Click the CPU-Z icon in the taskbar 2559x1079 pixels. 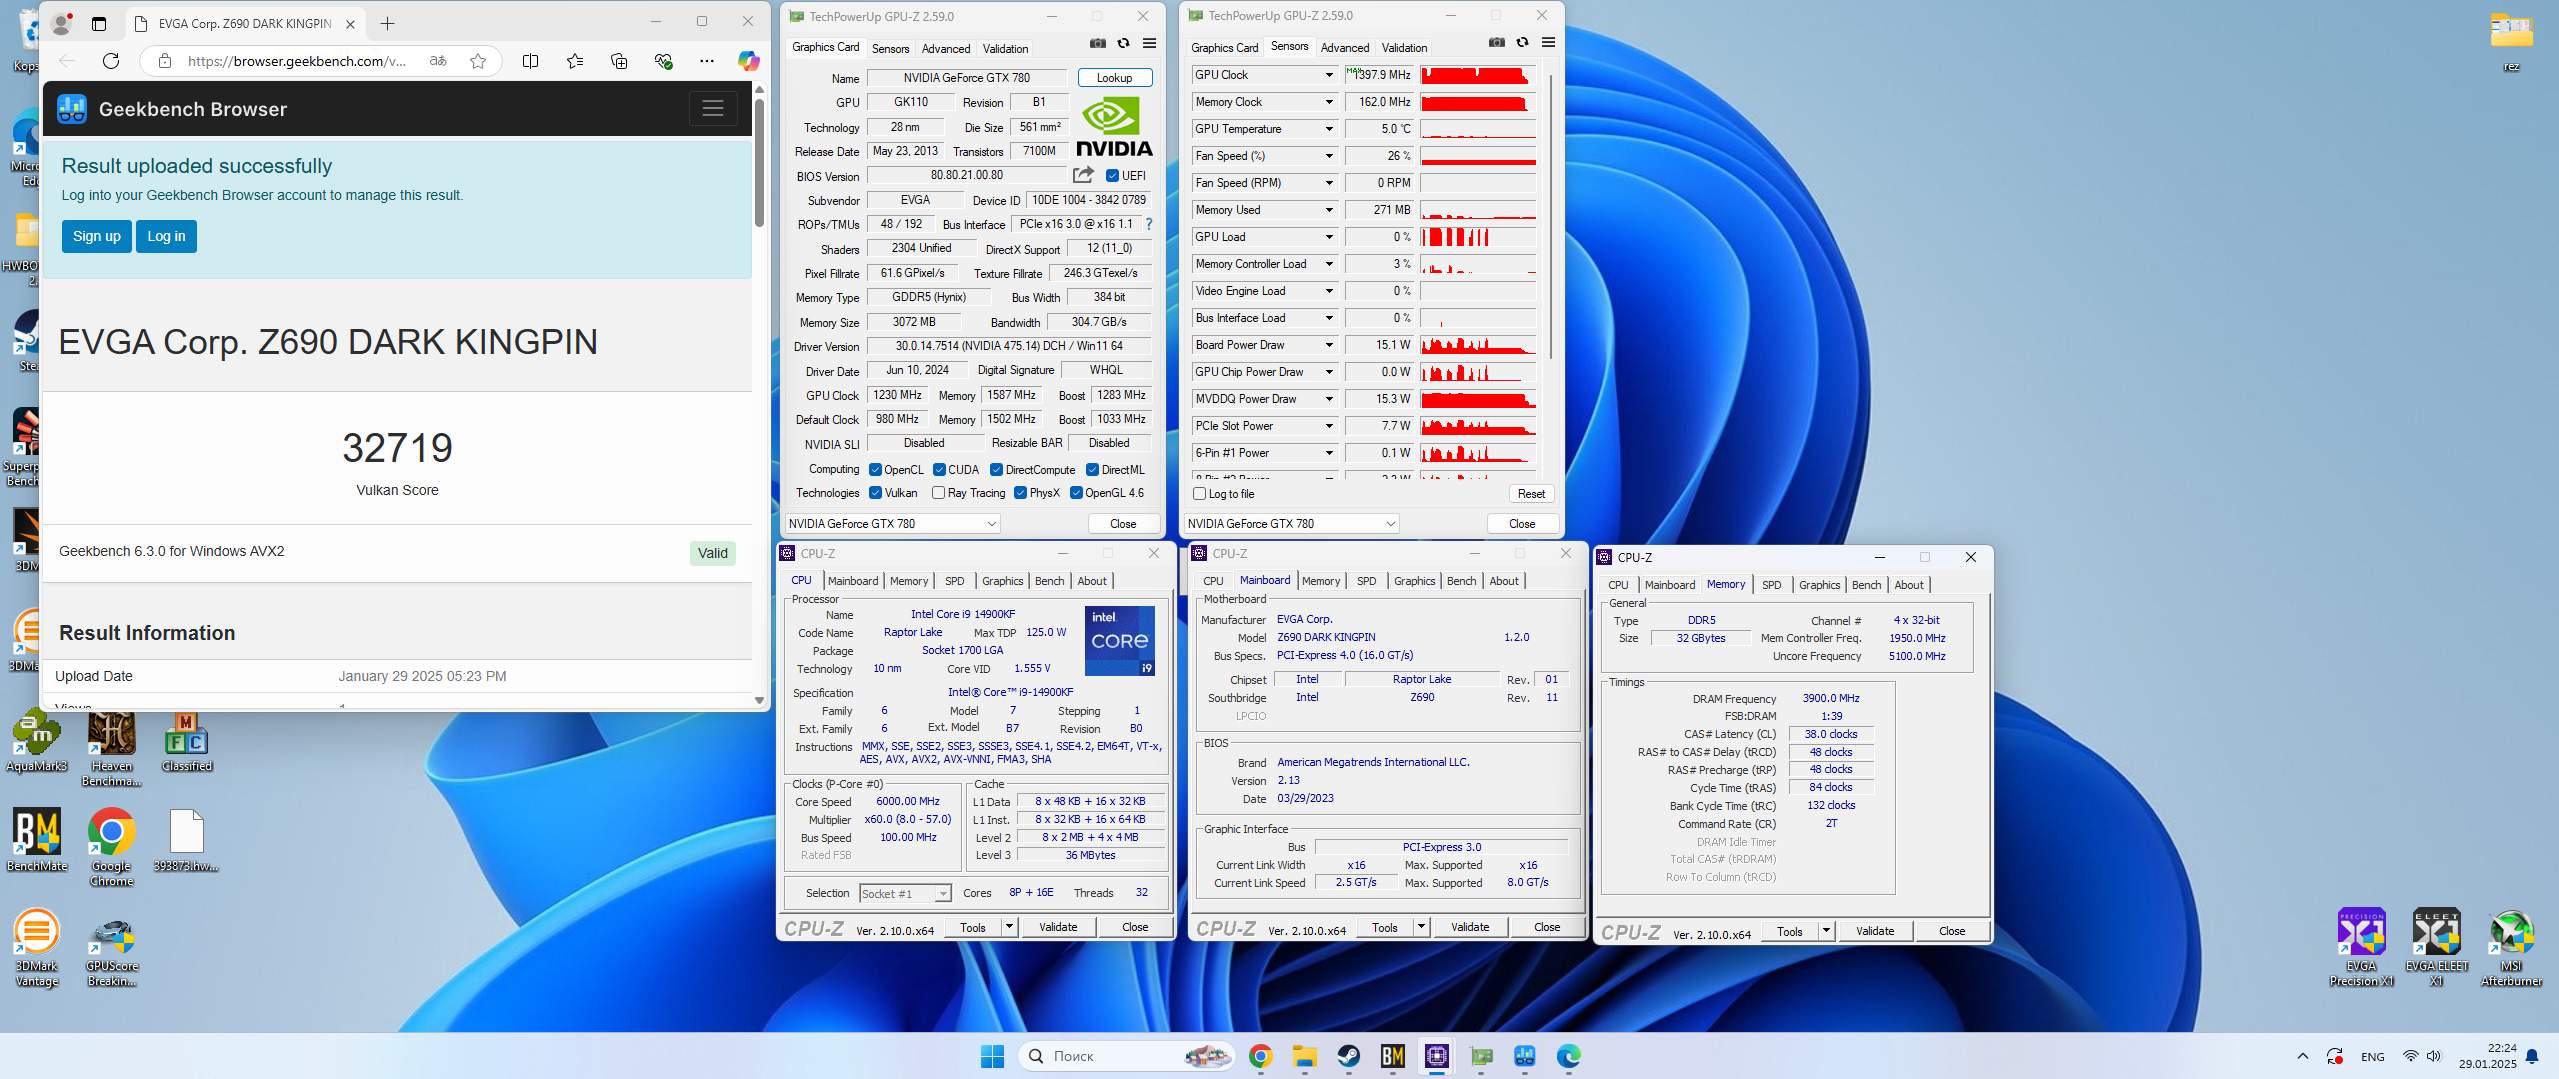tap(1437, 1056)
